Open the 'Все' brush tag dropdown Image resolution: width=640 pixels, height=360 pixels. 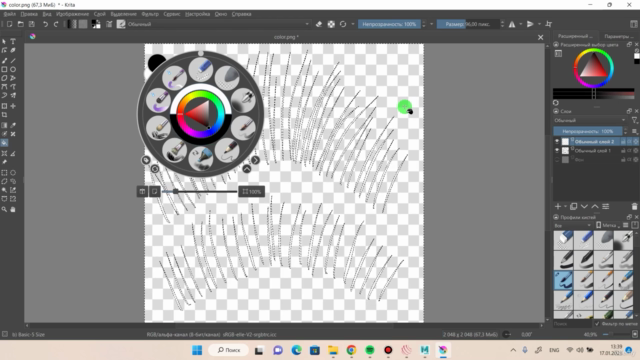click(573, 225)
